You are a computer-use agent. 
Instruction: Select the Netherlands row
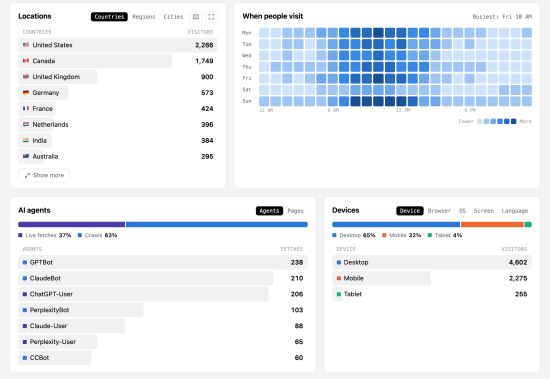pyautogui.click(x=118, y=124)
